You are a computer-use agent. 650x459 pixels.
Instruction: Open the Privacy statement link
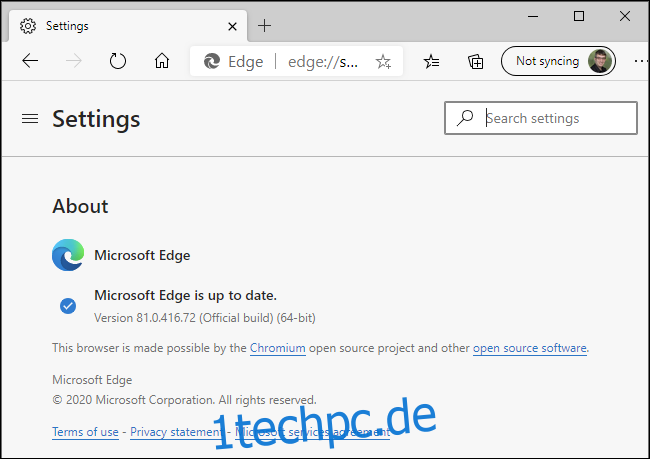177,432
